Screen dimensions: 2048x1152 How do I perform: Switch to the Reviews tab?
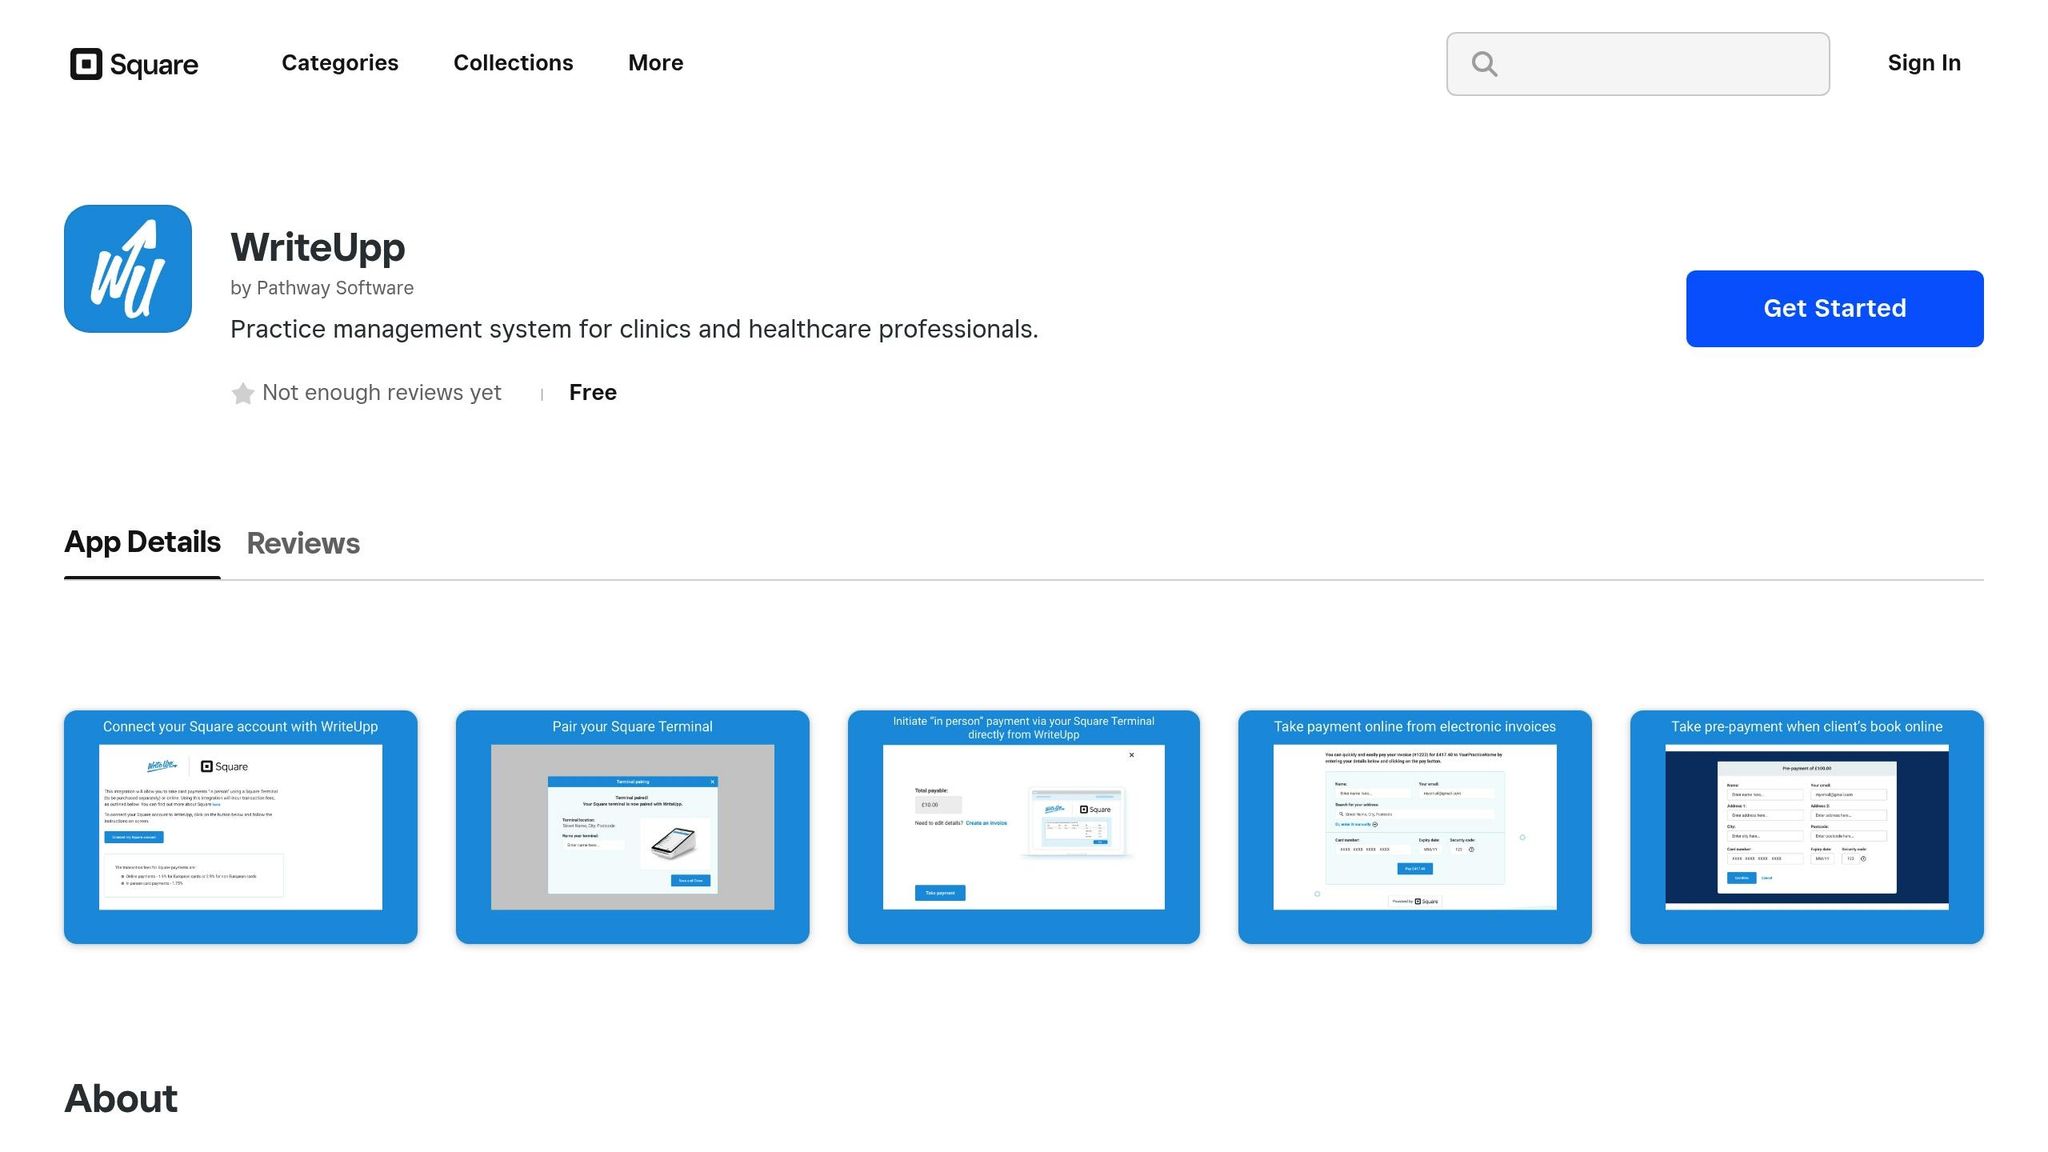tap(303, 544)
